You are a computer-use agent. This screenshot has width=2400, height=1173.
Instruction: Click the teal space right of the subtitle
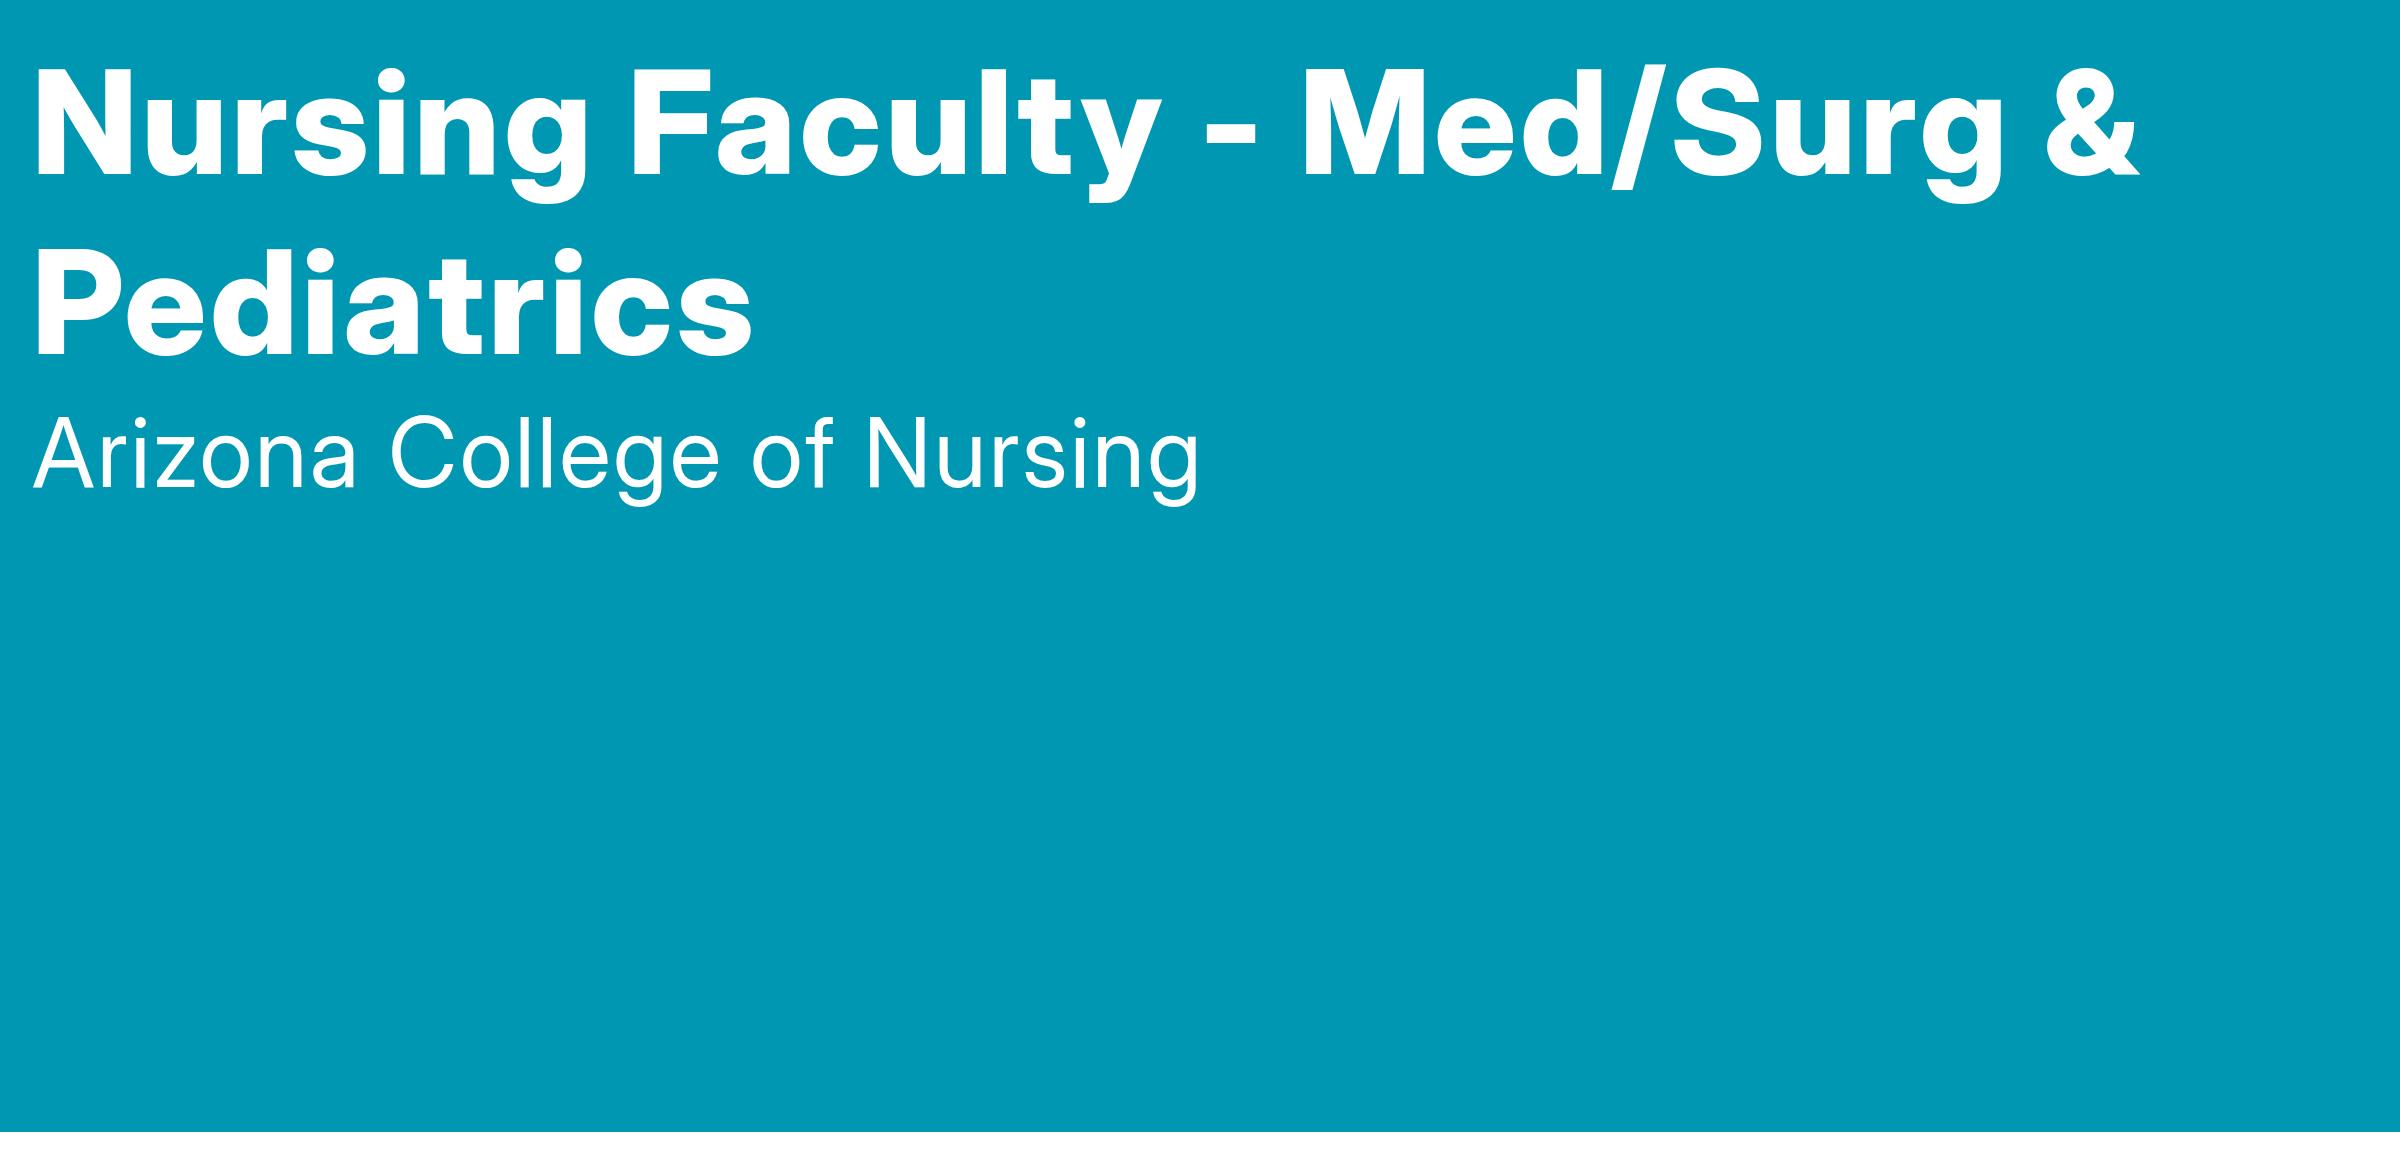coord(1800,456)
